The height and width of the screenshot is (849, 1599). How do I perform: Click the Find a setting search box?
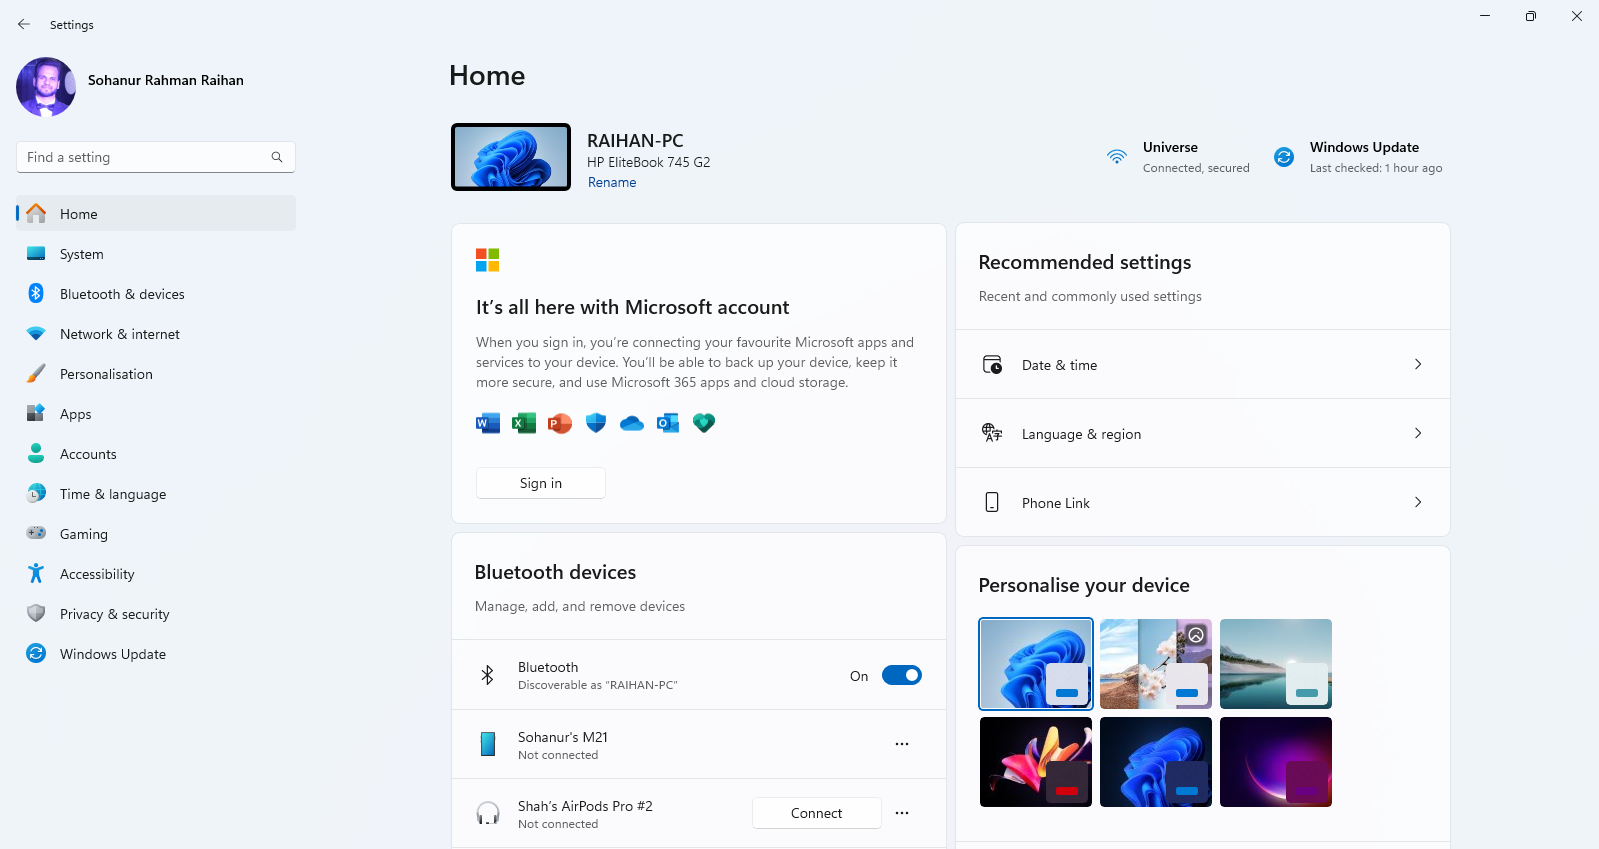[x=156, y=157]
